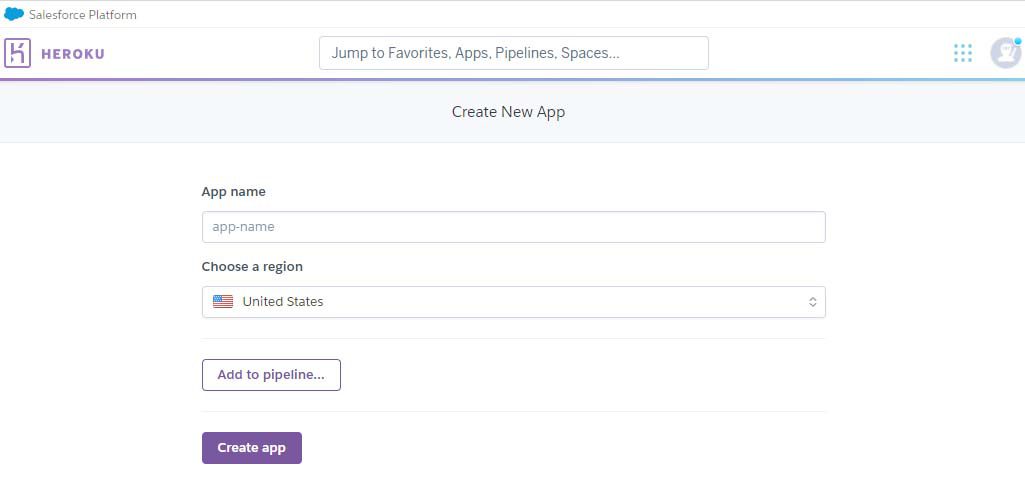
Task: Click the App name field label
Action: (x=234, y=191)
